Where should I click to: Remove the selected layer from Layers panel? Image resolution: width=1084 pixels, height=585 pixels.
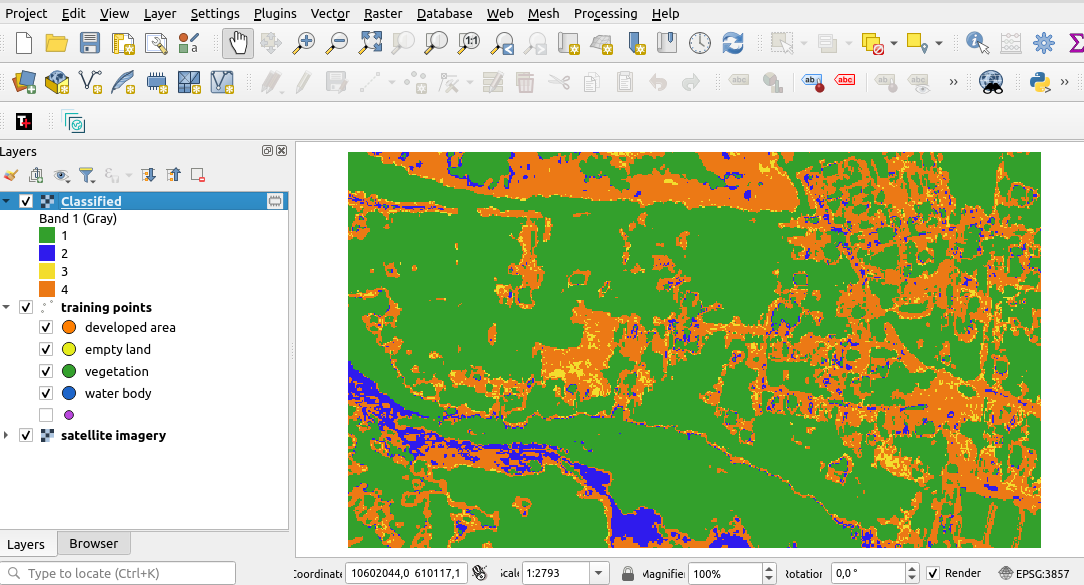tap(197, 175)
